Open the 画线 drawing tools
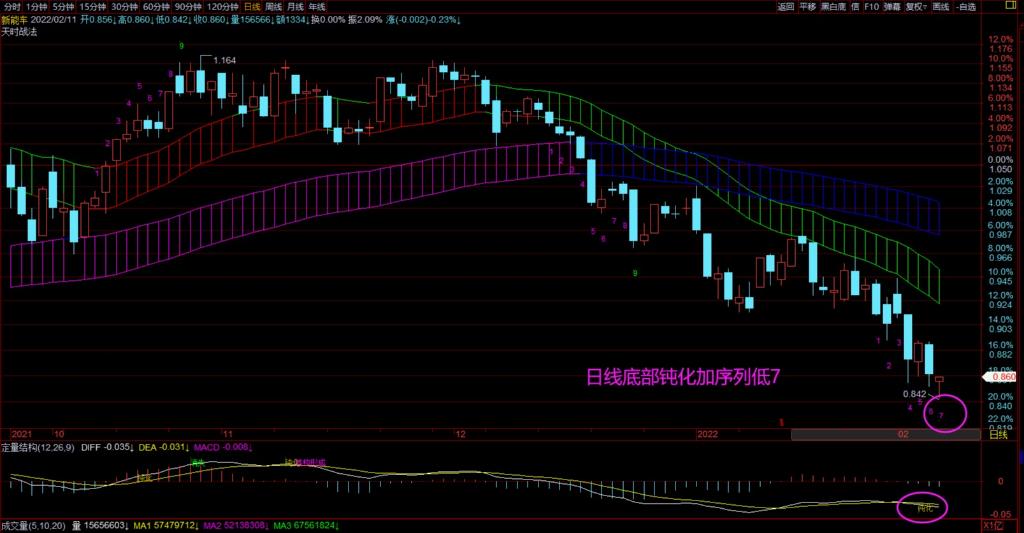The width and height of the screenshot is (1024, 533). point(940,7)
